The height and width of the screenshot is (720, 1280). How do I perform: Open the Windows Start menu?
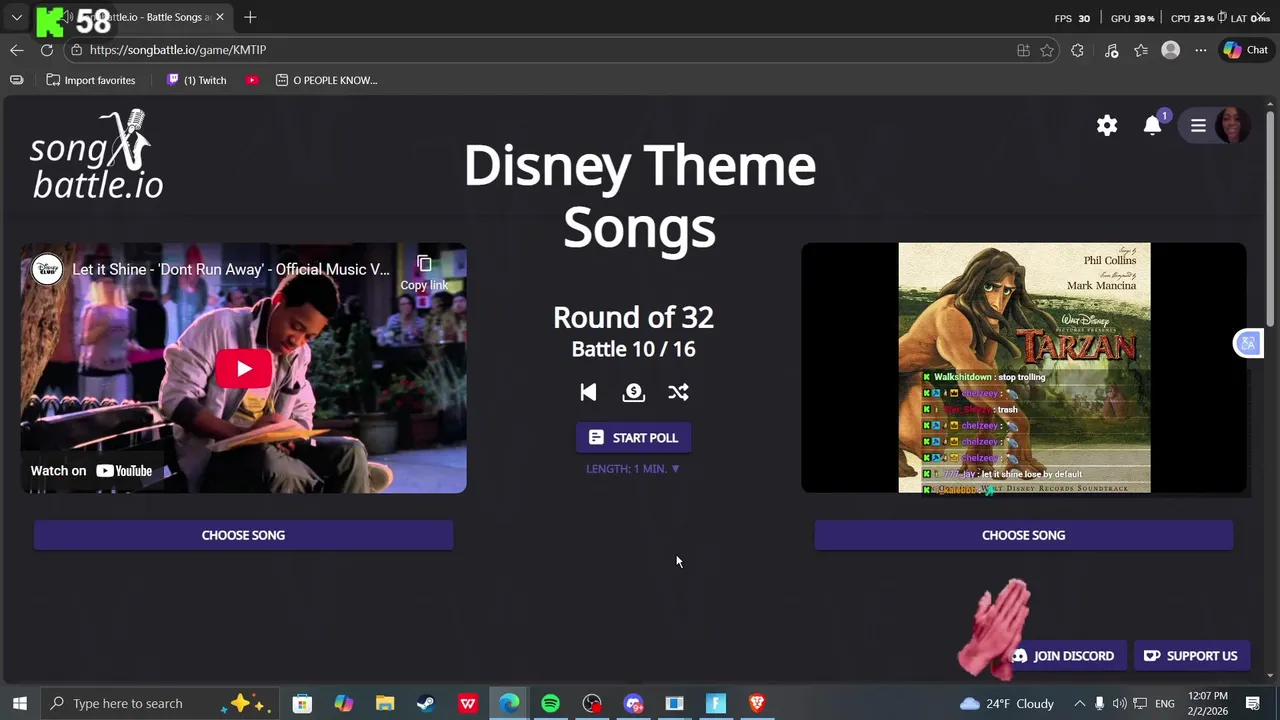point(19,703)
